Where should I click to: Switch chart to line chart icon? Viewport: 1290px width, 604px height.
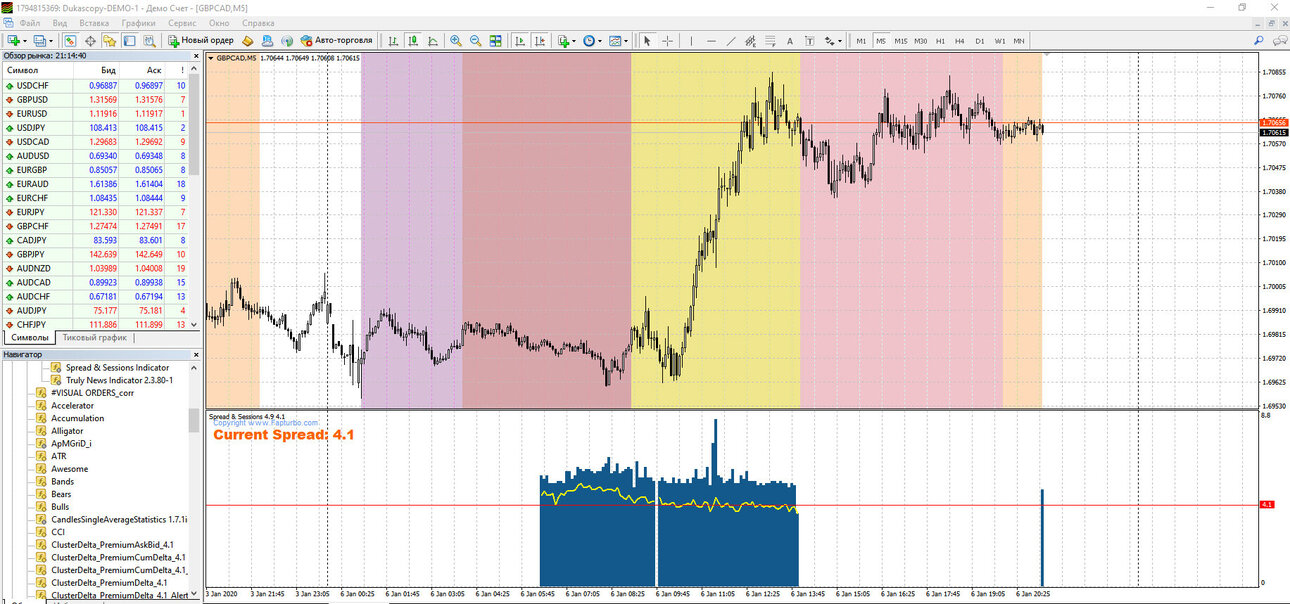coord(433,40)
